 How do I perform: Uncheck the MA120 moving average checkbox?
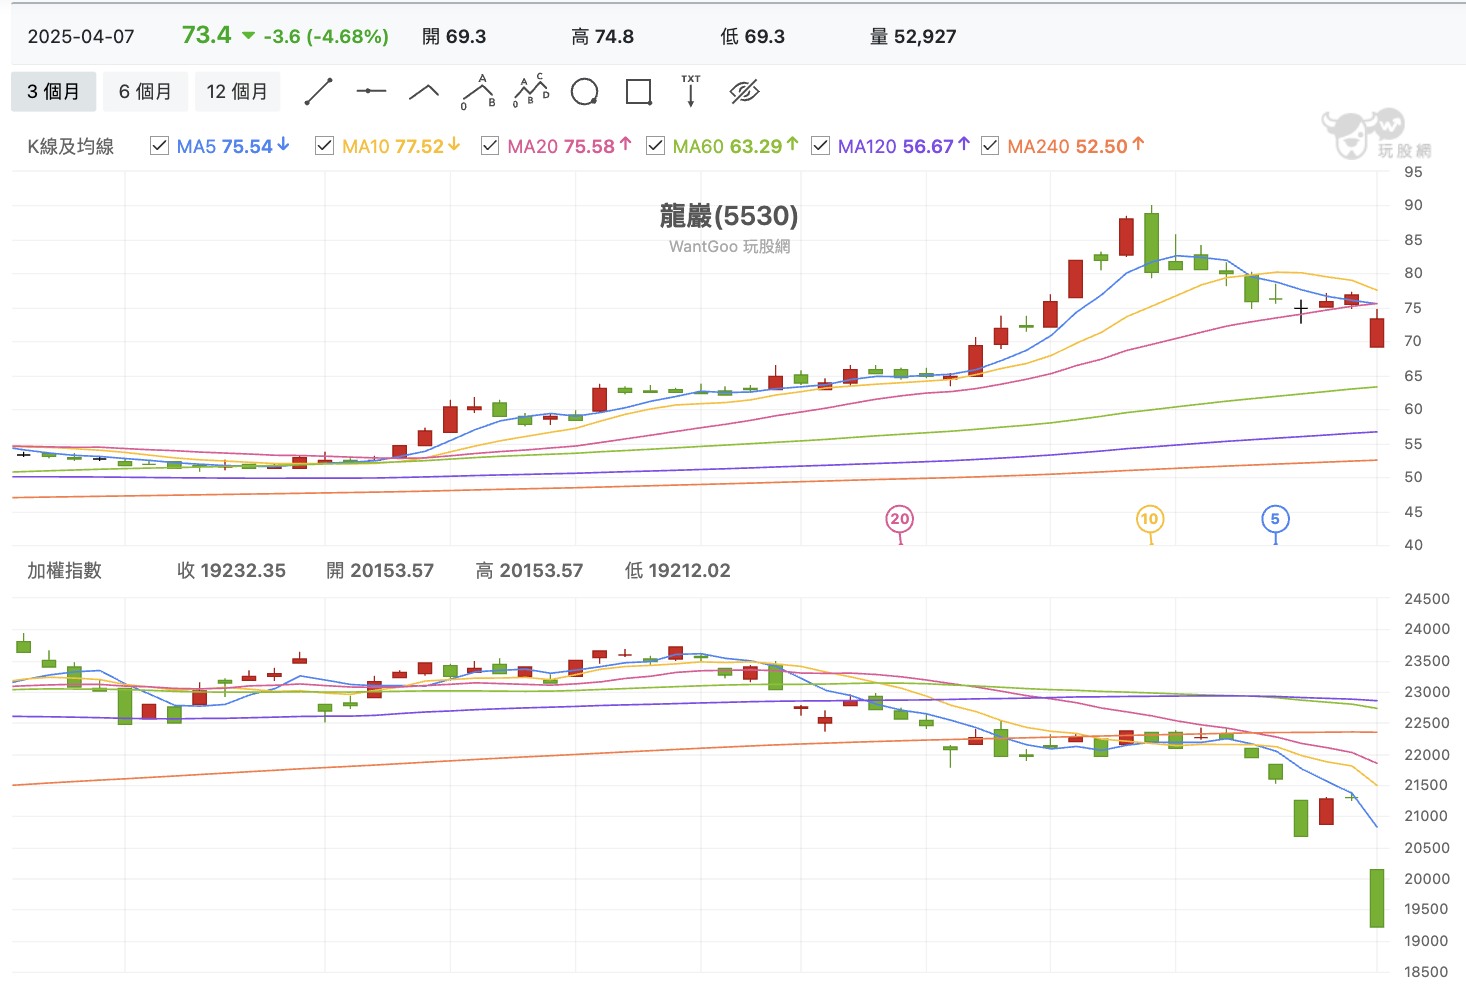[x=820, y=146]
